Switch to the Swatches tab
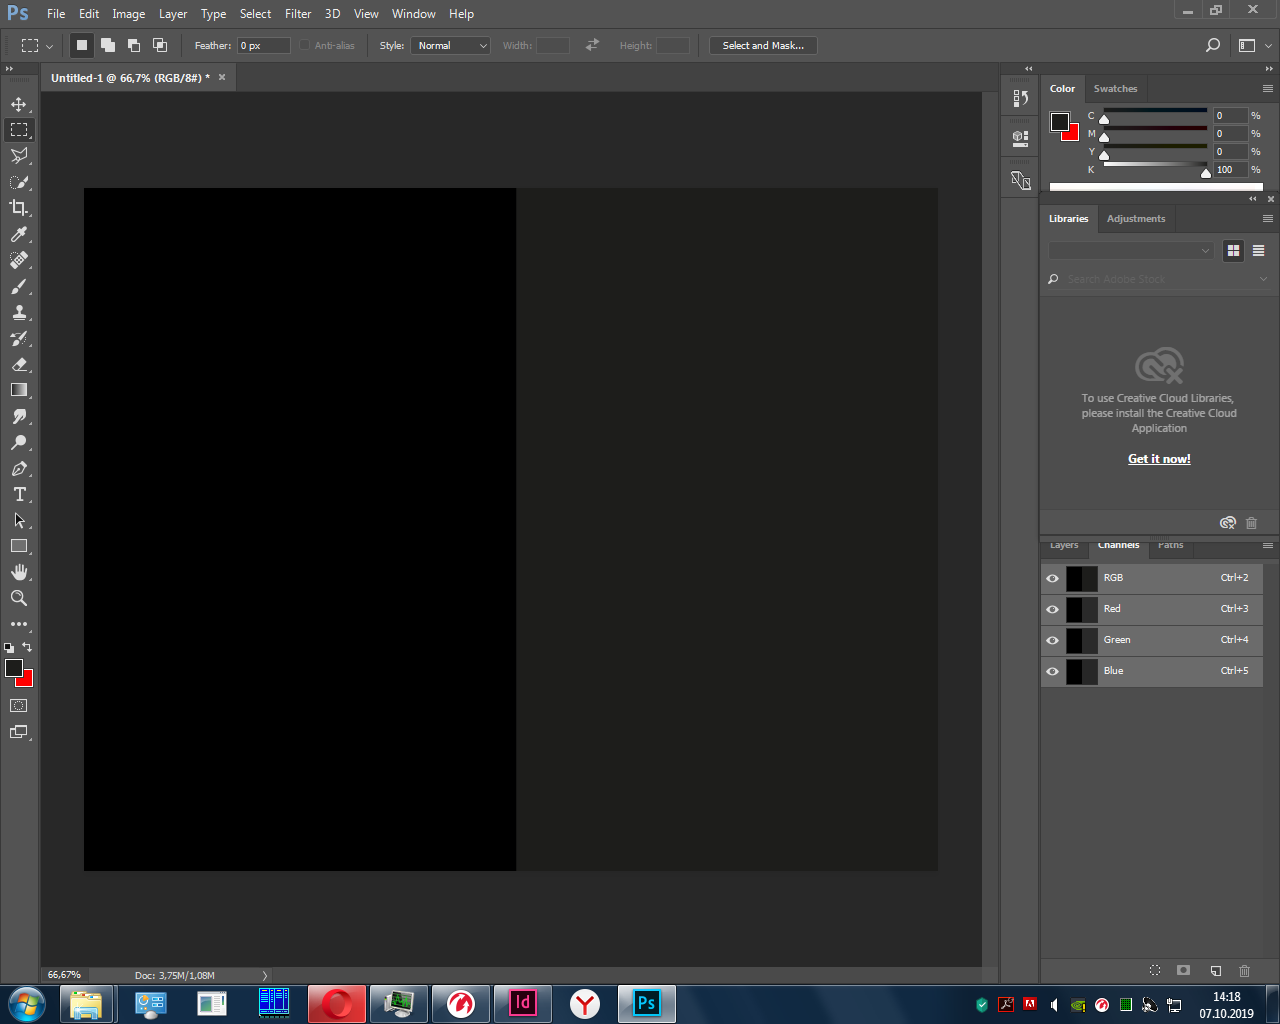The image size is (1280, 1024). (1115, 88)
